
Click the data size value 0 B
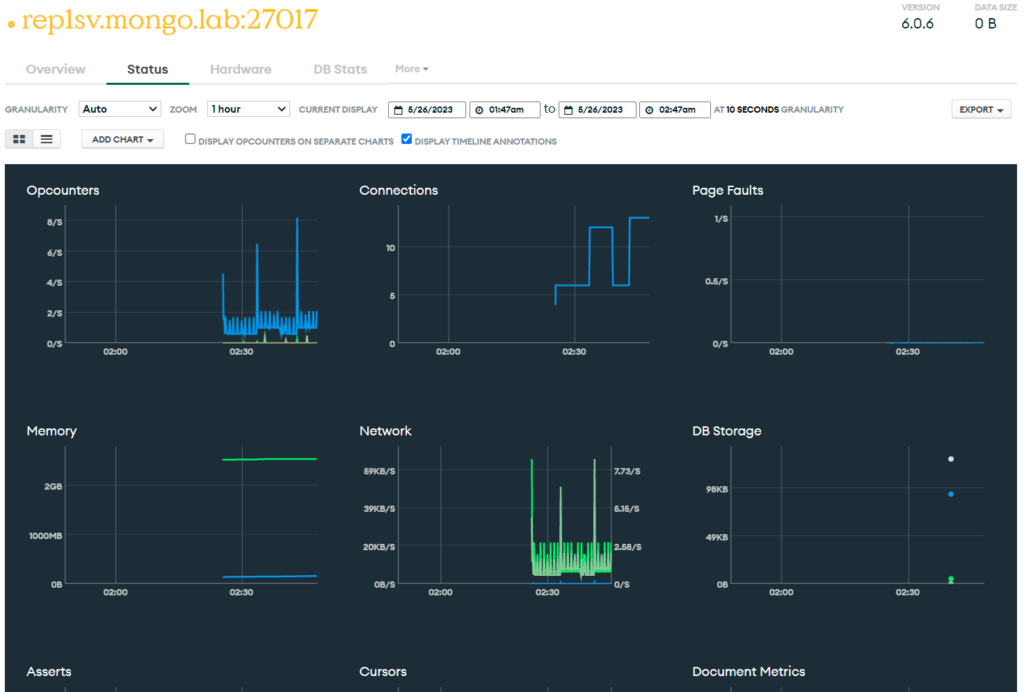(x=985, y=24)
